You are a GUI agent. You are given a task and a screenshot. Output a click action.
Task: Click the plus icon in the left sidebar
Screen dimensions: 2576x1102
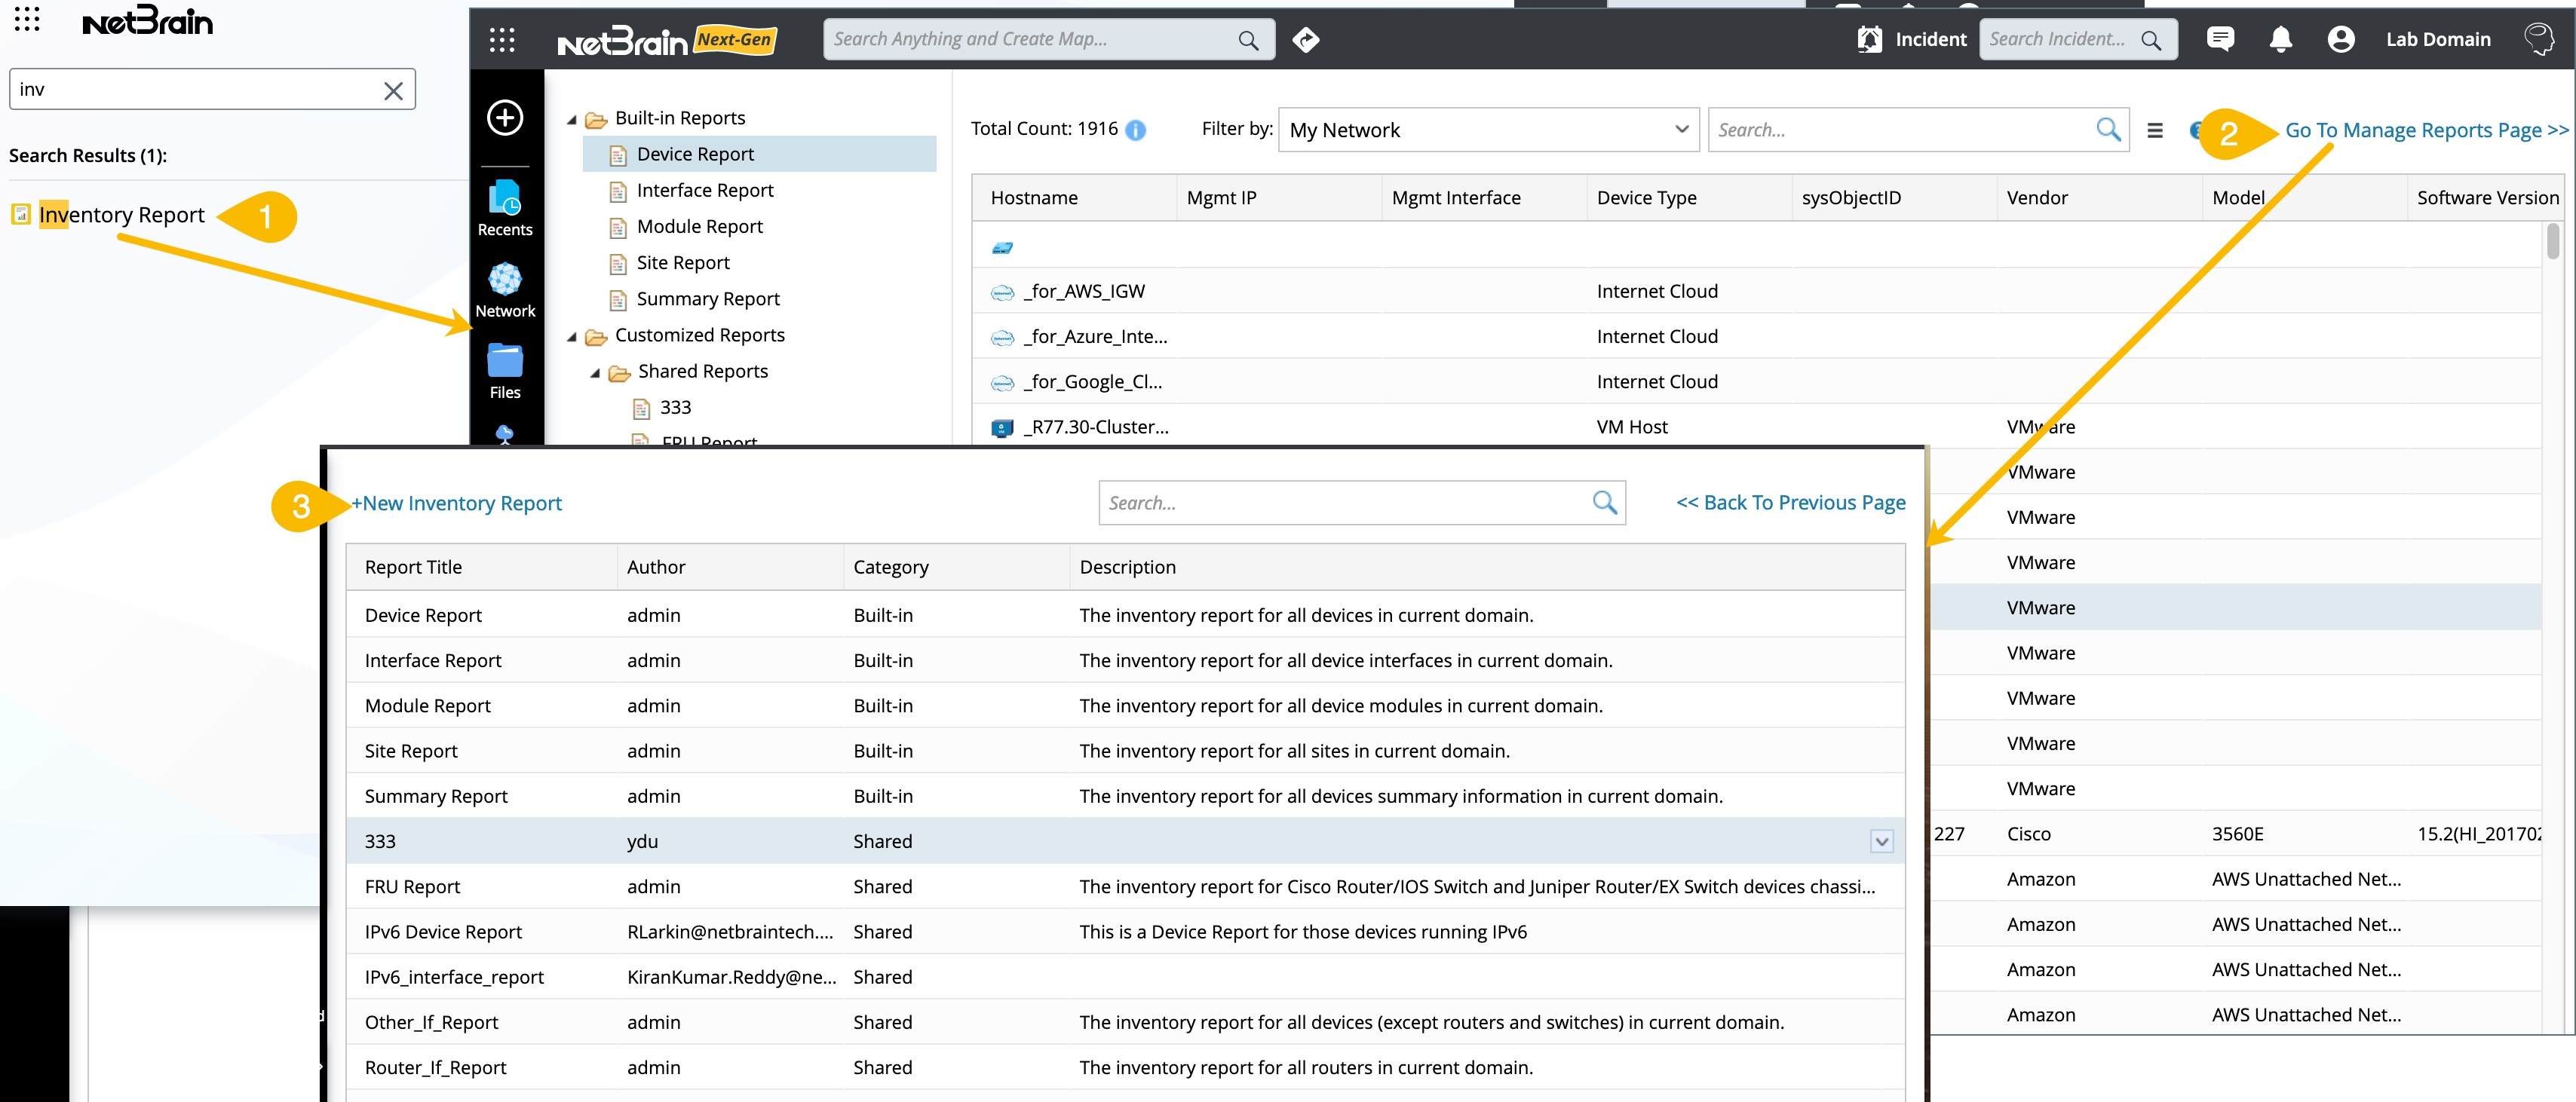click(x=504, y=118)
